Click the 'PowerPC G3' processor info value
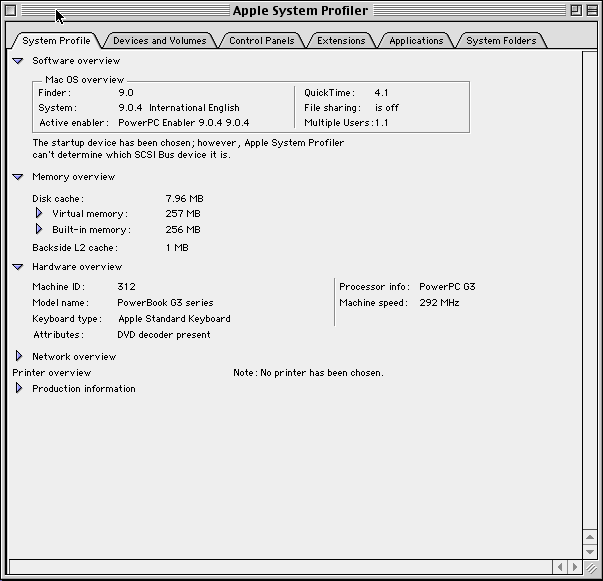Viewport: 603px width, 581px height. pos(447,286)
